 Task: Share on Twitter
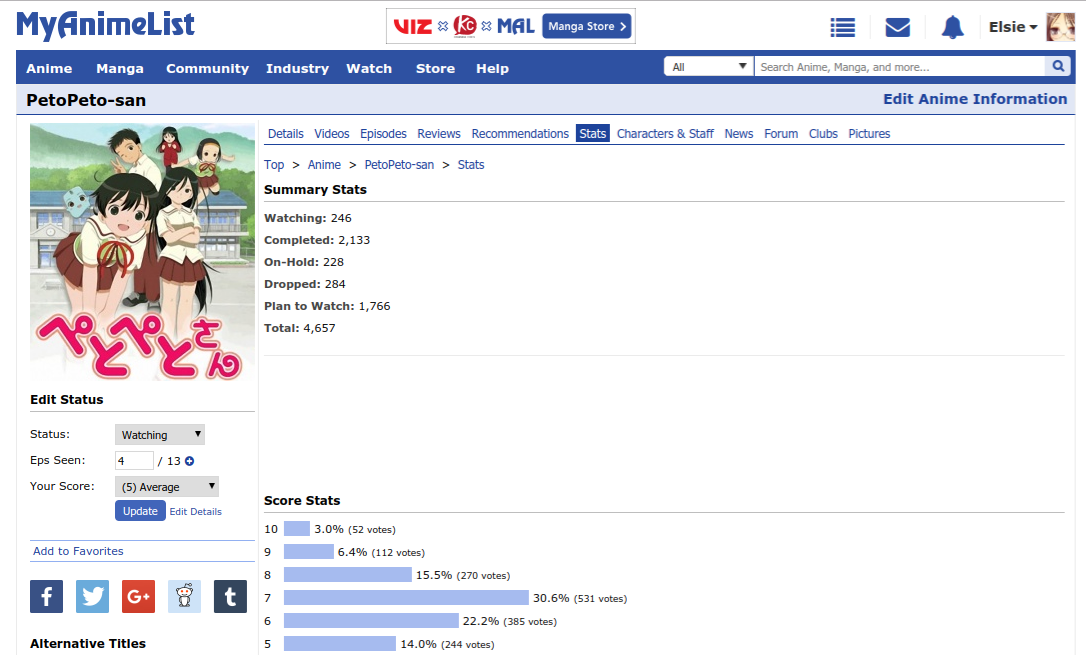pyautogui.click(x=92, y=596)
